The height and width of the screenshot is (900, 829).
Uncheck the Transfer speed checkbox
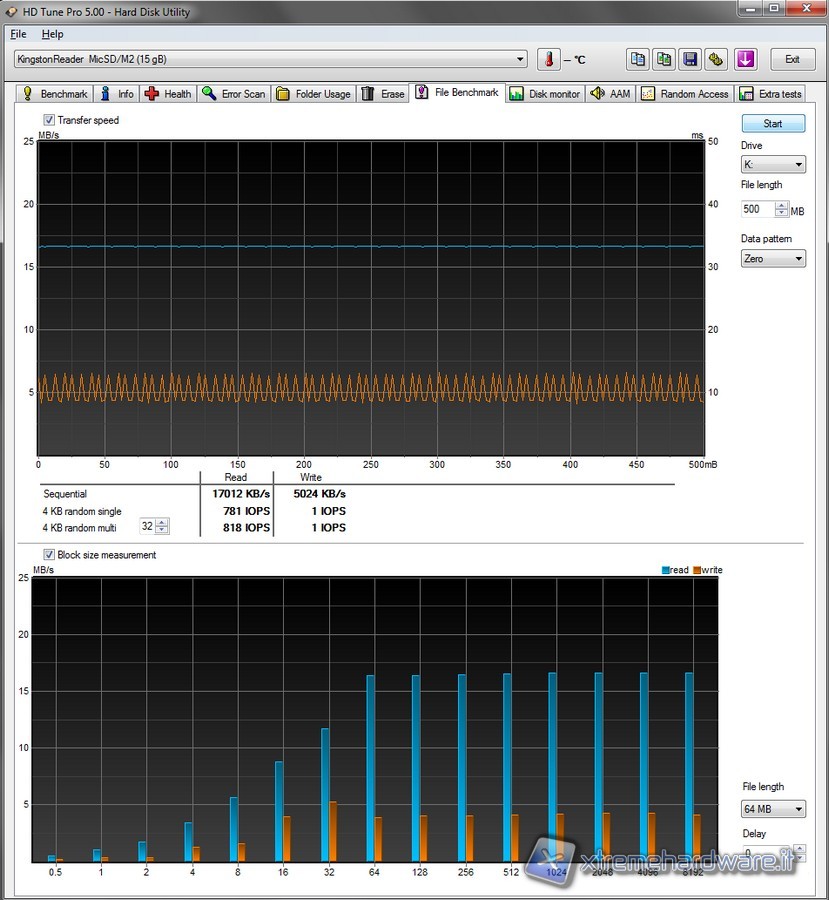[49, 120]
